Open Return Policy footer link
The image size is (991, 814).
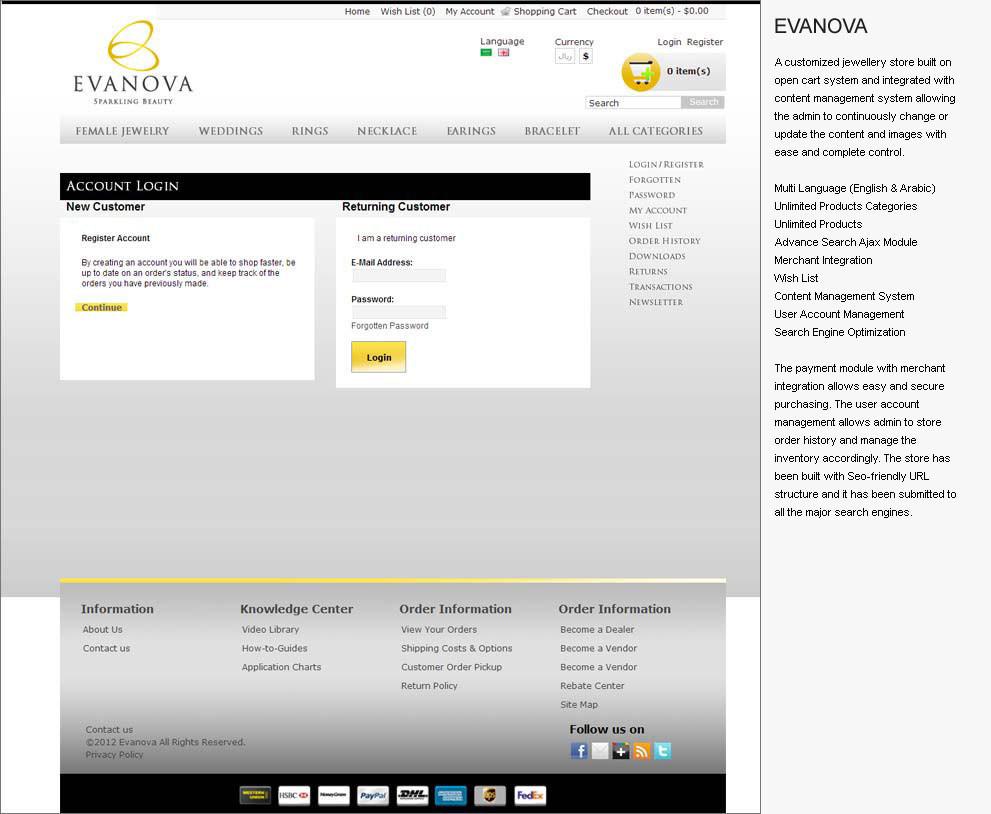tap(429, 686)
